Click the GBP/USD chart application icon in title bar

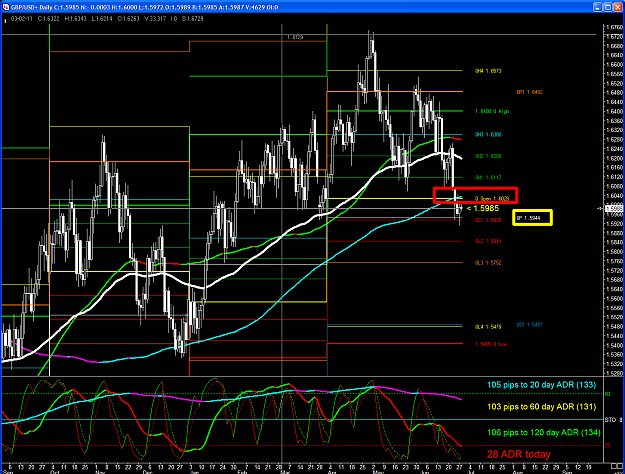click(6, 7)
